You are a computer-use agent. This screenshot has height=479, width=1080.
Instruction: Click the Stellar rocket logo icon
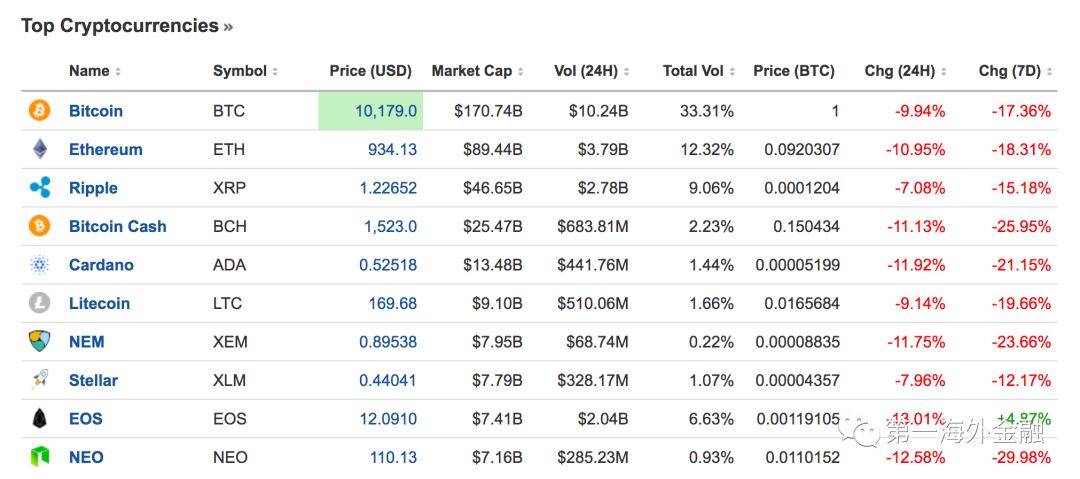pyautogui.click(x=40, y=380)
